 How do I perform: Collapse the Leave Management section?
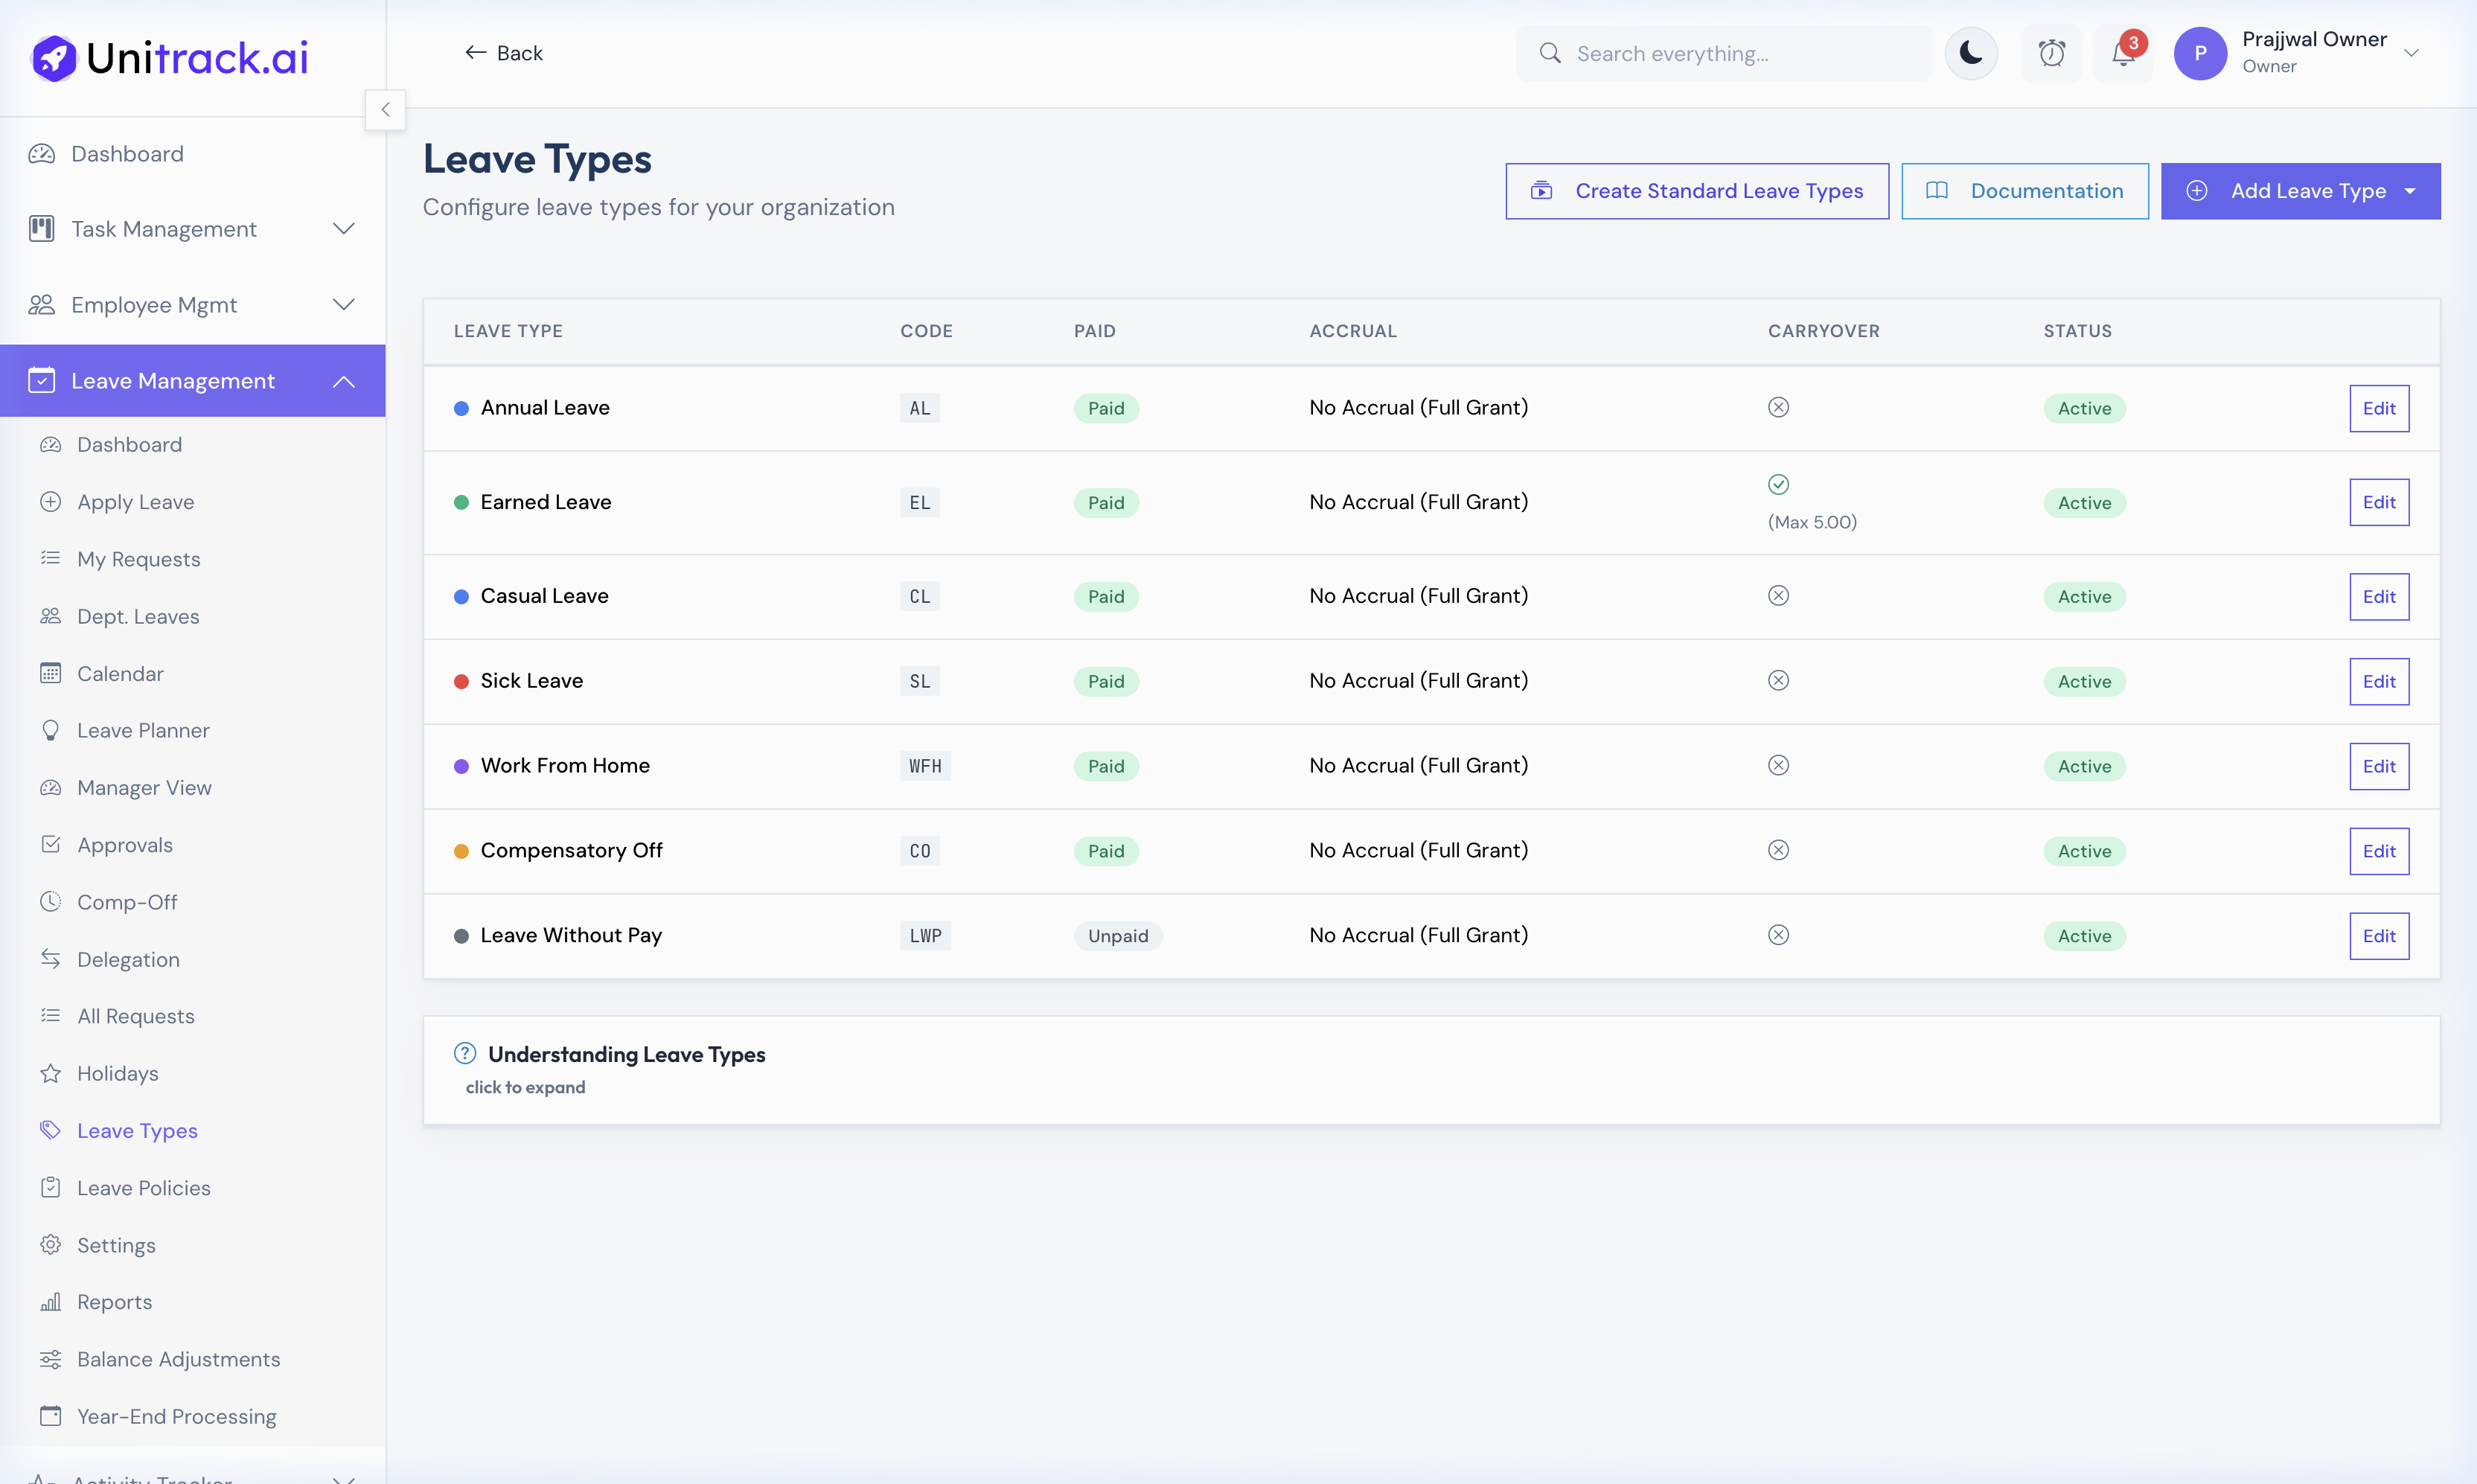click(x=343, y=380)
